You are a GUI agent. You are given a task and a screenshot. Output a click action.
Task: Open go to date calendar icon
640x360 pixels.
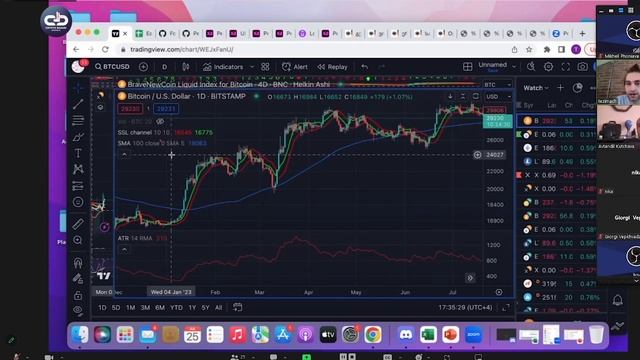pos(238,307)
